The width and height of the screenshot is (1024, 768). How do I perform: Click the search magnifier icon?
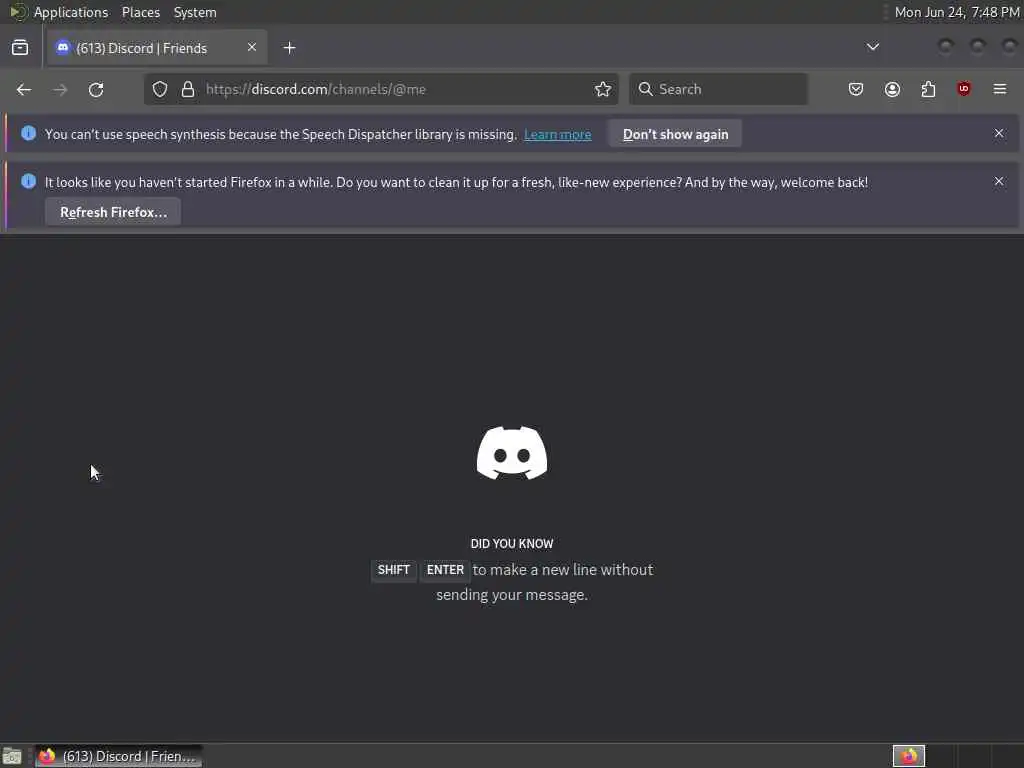tap(645, 89)
